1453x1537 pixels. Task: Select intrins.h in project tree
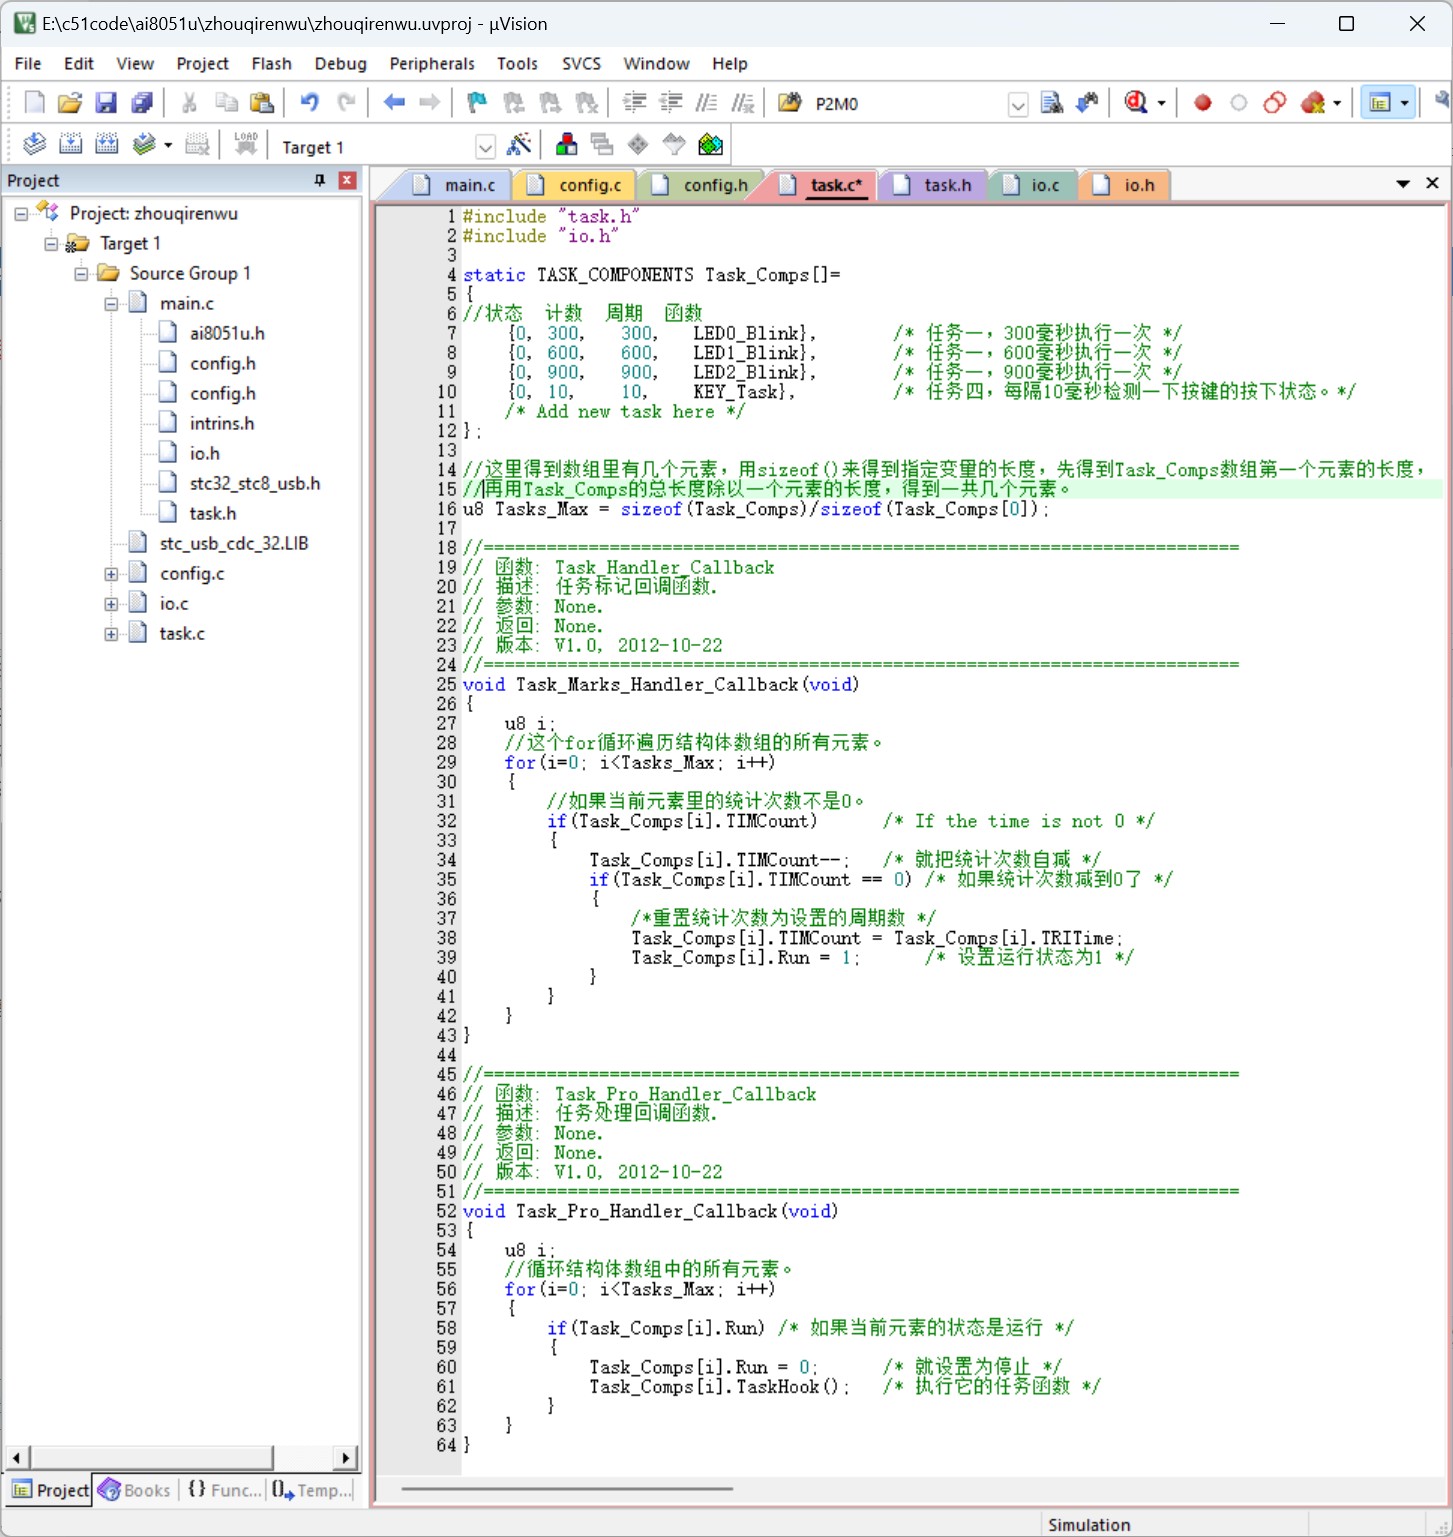[222, 424]
